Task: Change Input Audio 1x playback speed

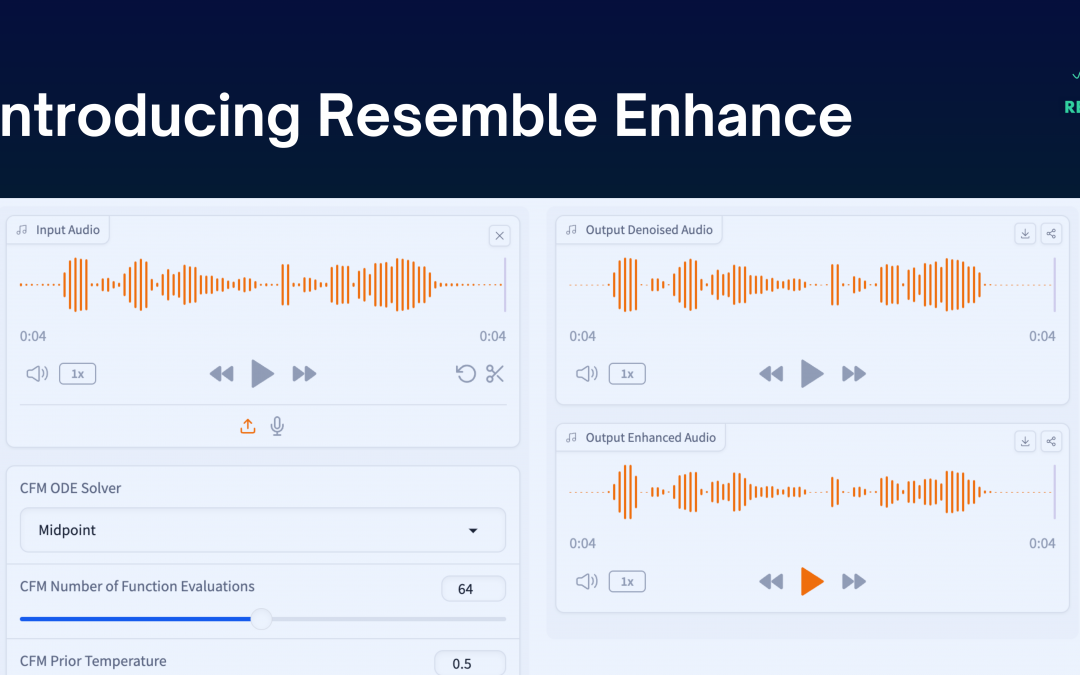Action: (x=77, y=374)
